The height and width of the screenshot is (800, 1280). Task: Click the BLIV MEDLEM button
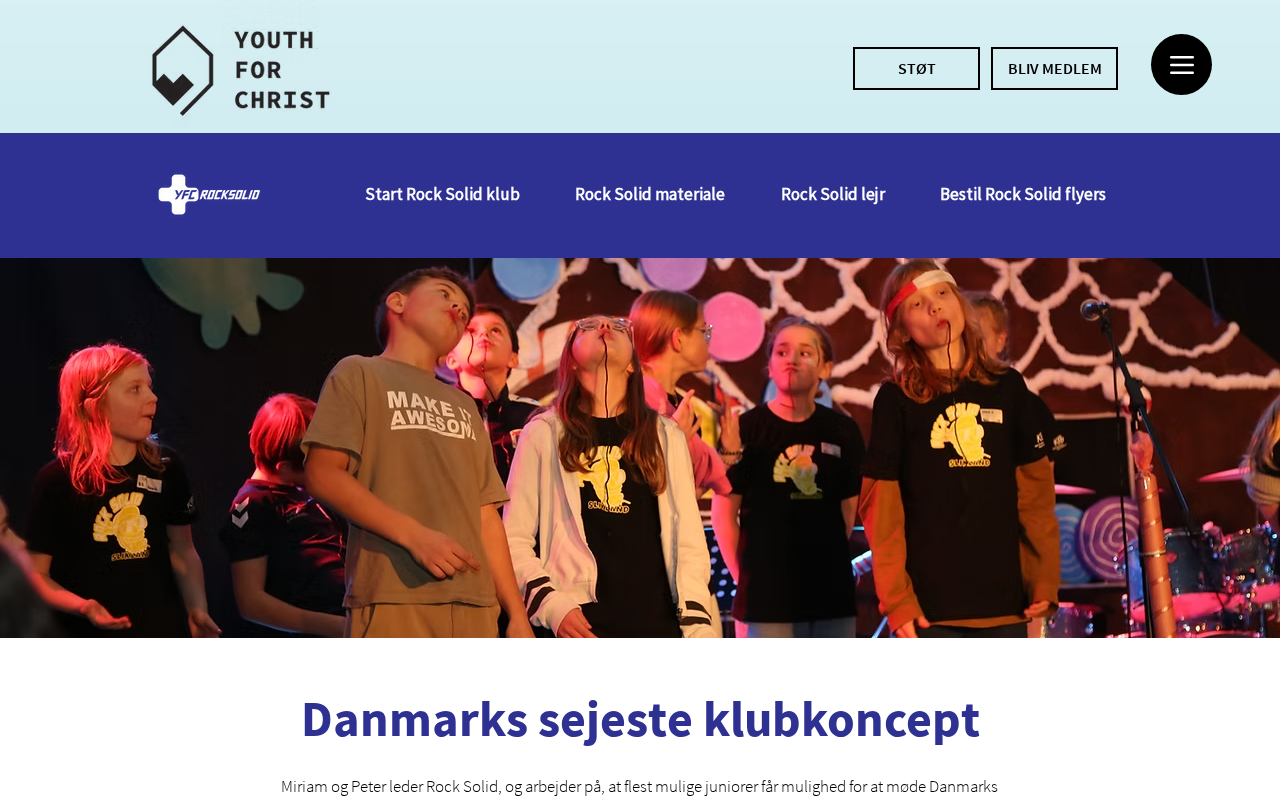tap(1054, 69)
